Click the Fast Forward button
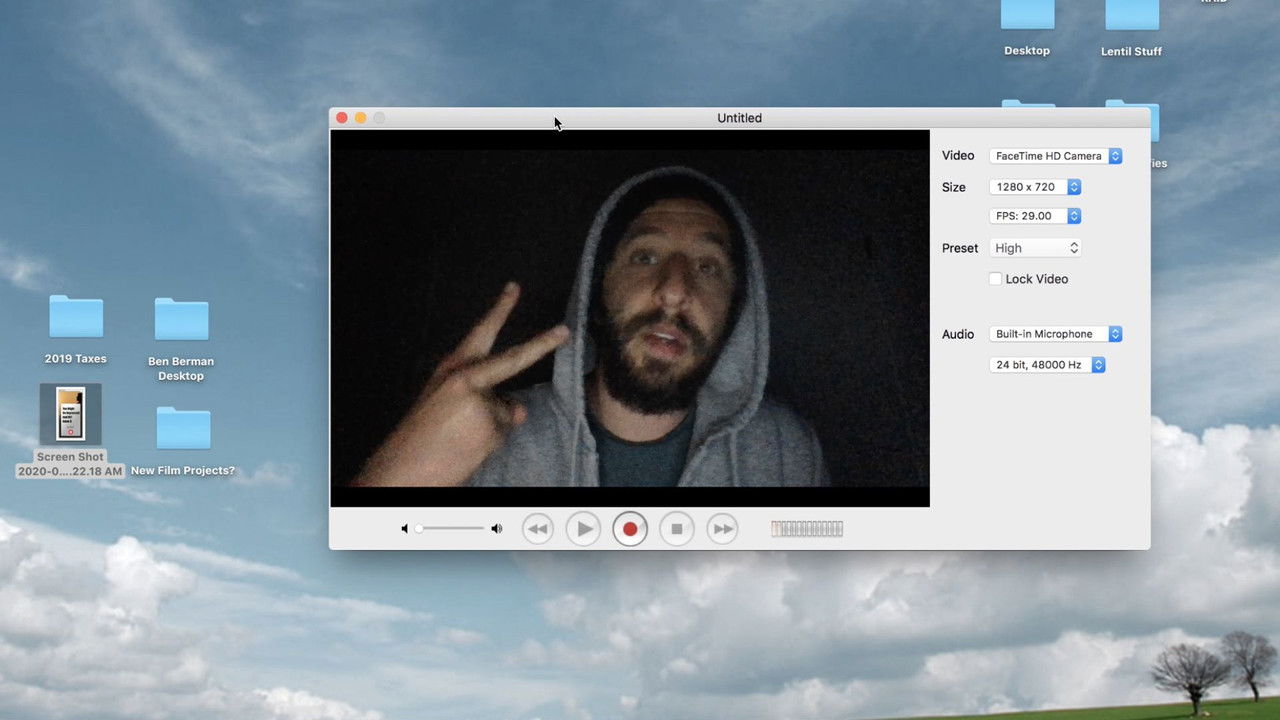1280x720 pixels. (722, 529)
